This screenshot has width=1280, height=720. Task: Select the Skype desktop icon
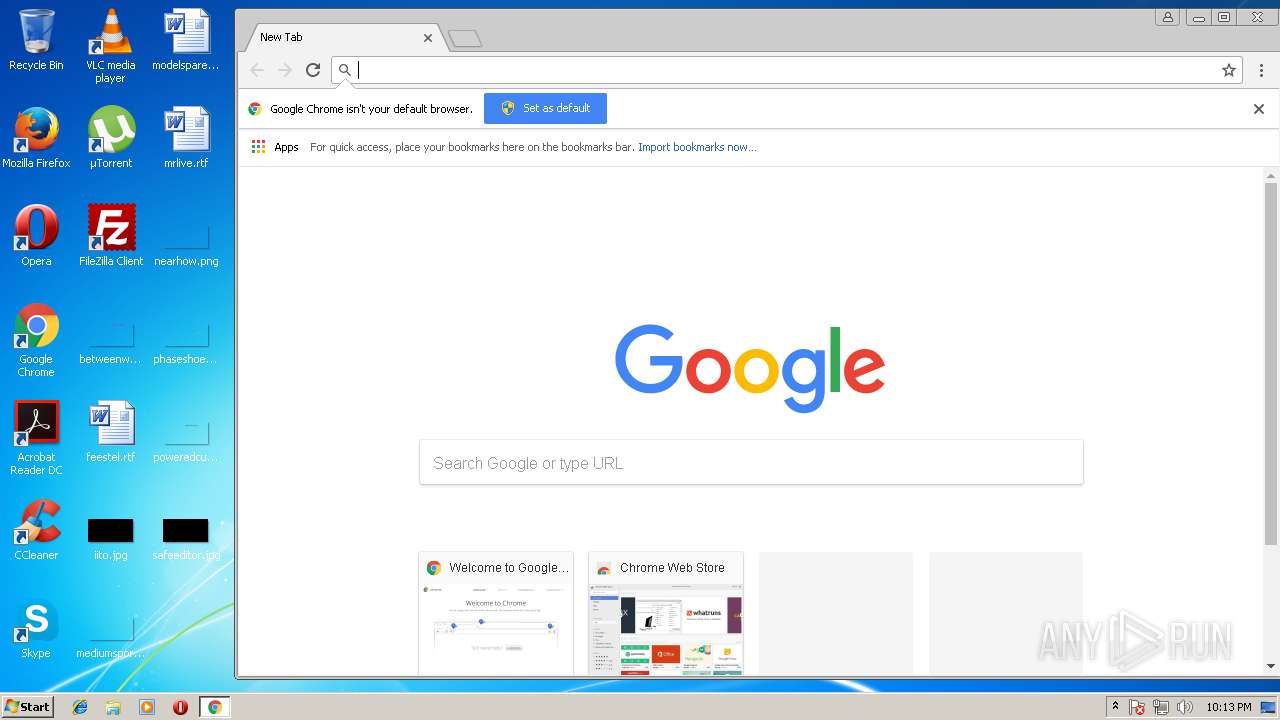coord(36,628)
